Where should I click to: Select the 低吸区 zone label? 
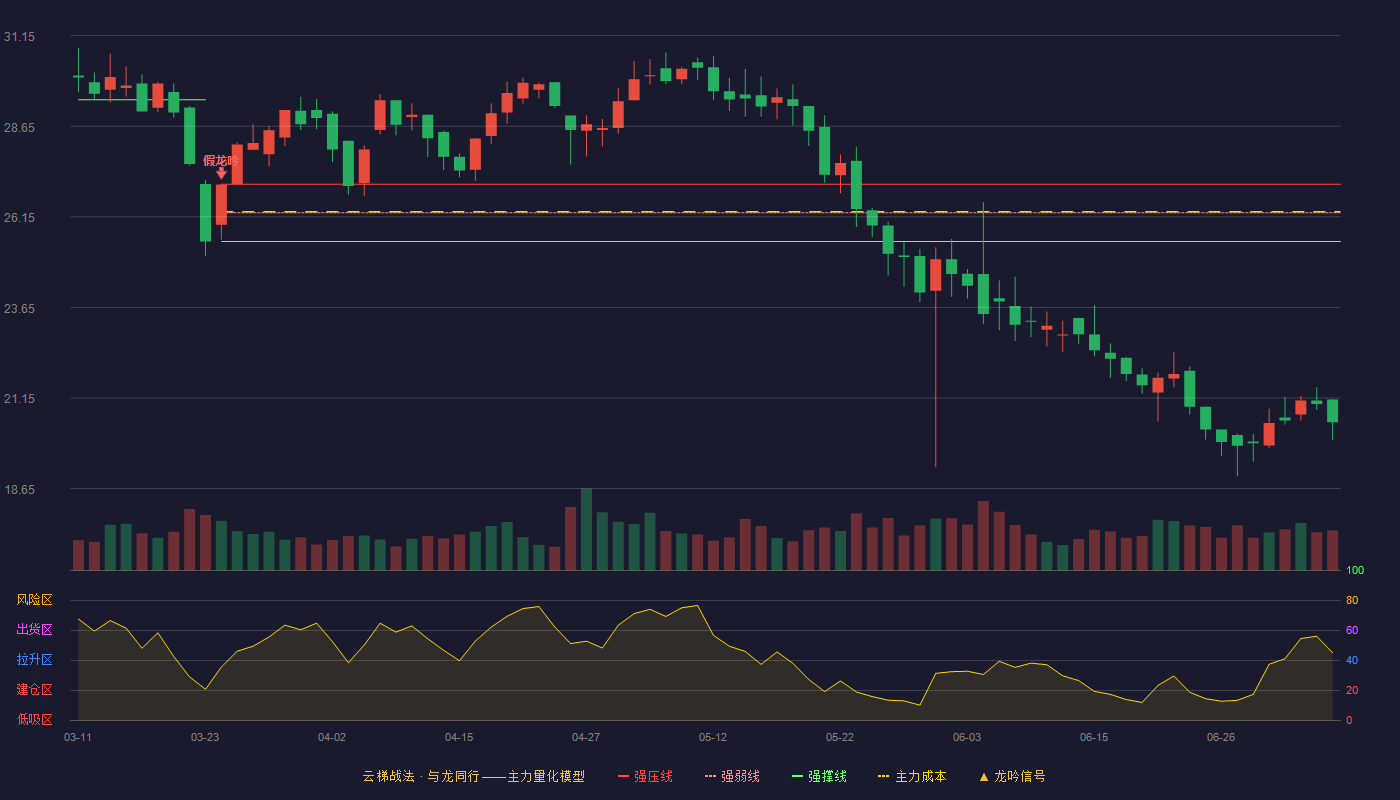tap(34, 720)
